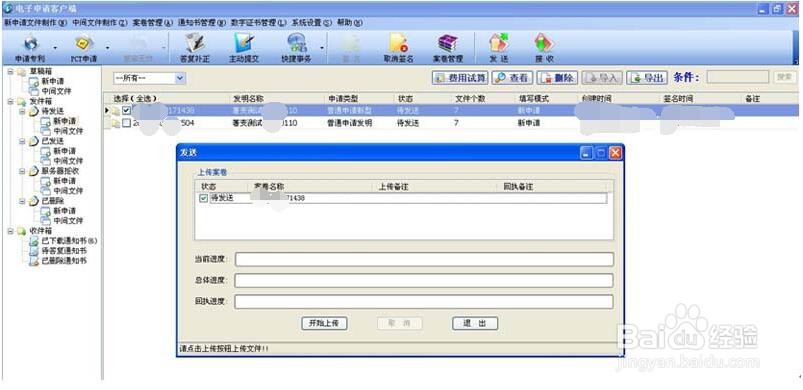Open the PCT申请 dropdown arrow
The width and height of the screenshot is (803, 390).
point(108,49)
